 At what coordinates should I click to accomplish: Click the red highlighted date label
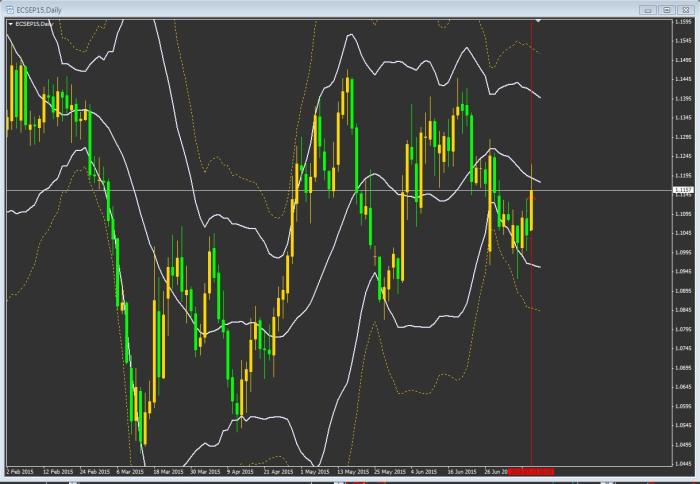(531, 471)
